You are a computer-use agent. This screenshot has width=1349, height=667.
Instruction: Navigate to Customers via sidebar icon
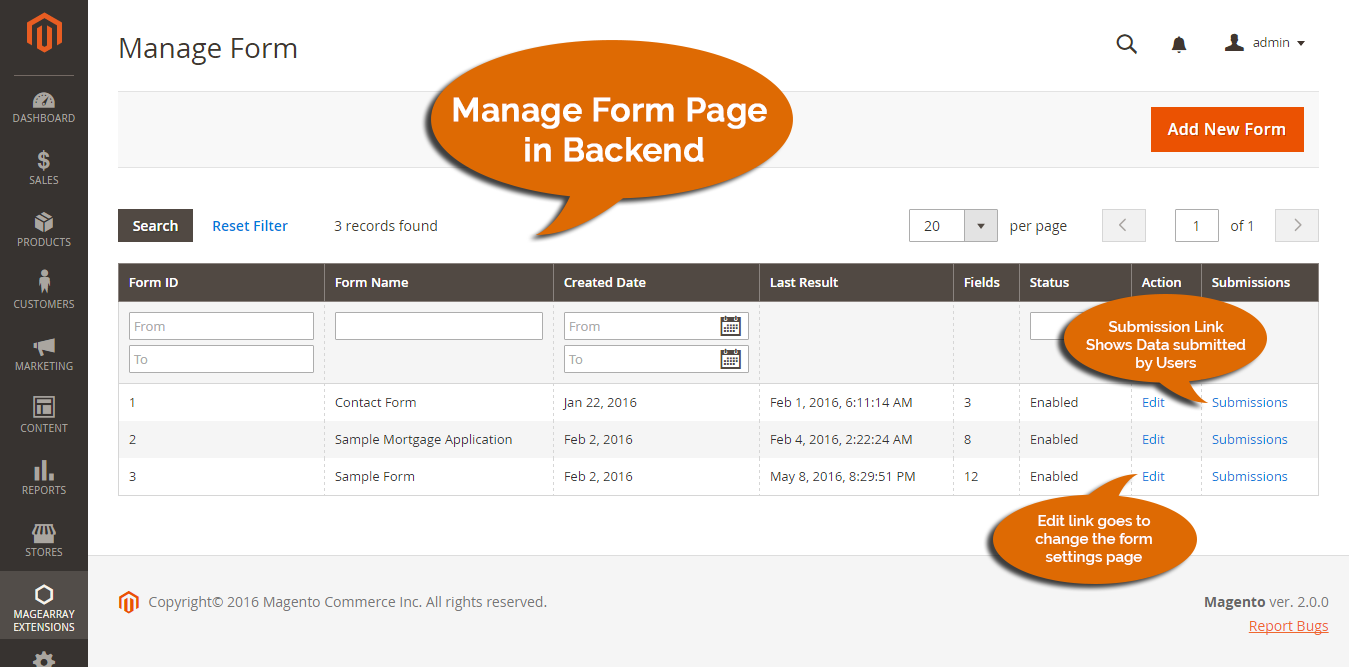pos(43,292)
